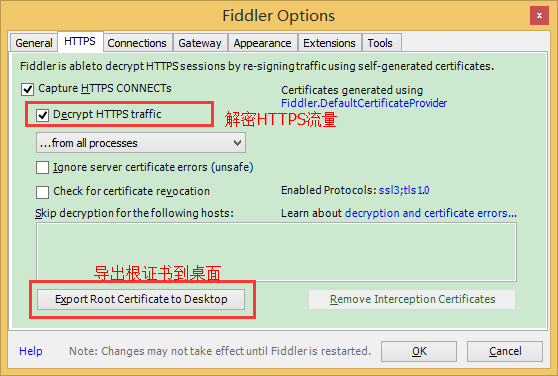This screenshot has width=558, height=376.
Task: Toggle Capture HTTPS CONNECTs checkbox
Action: [28, 89]
